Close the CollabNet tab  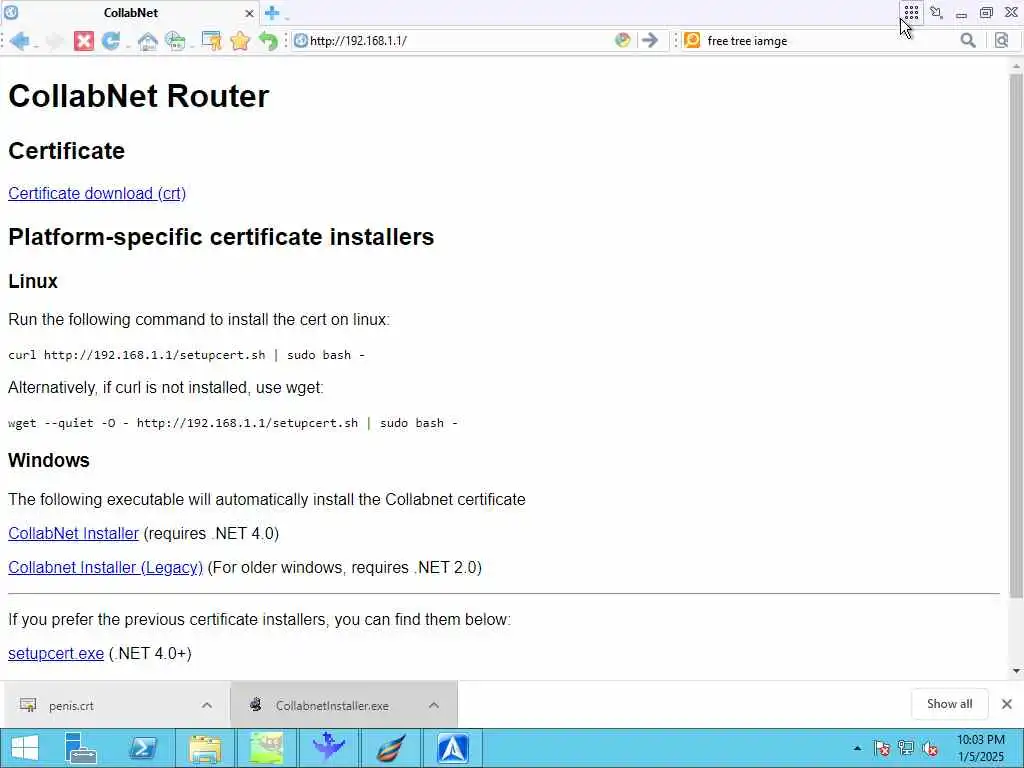[249, 13]
